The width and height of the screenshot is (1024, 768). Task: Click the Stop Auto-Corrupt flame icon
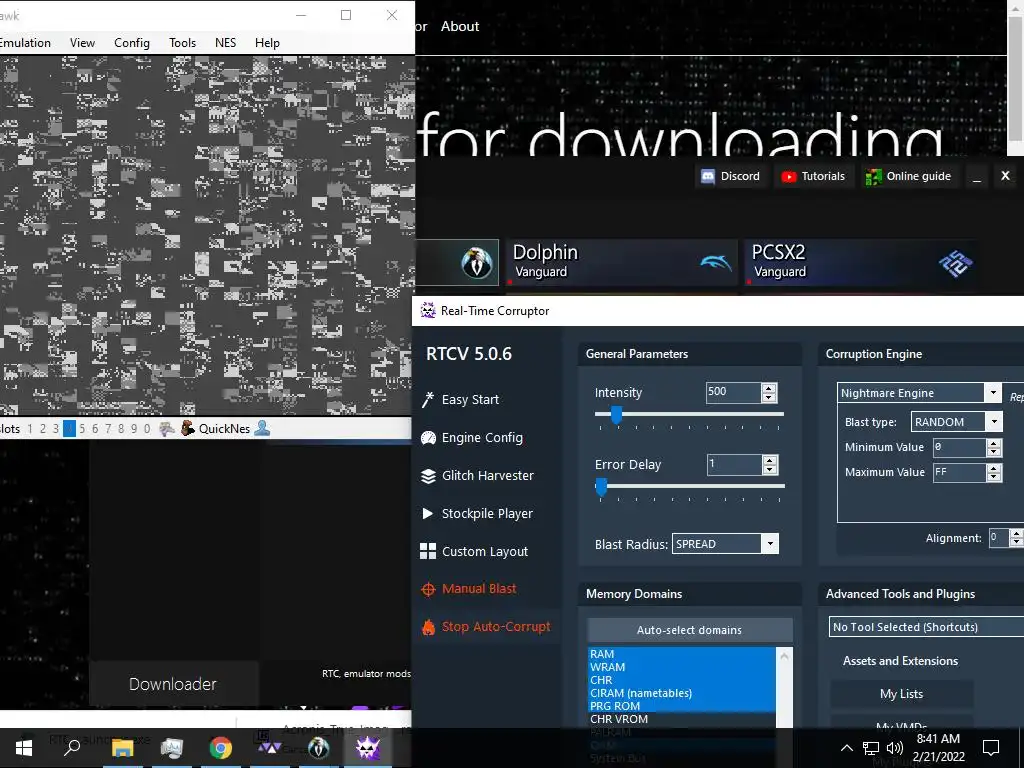[428, 627]
